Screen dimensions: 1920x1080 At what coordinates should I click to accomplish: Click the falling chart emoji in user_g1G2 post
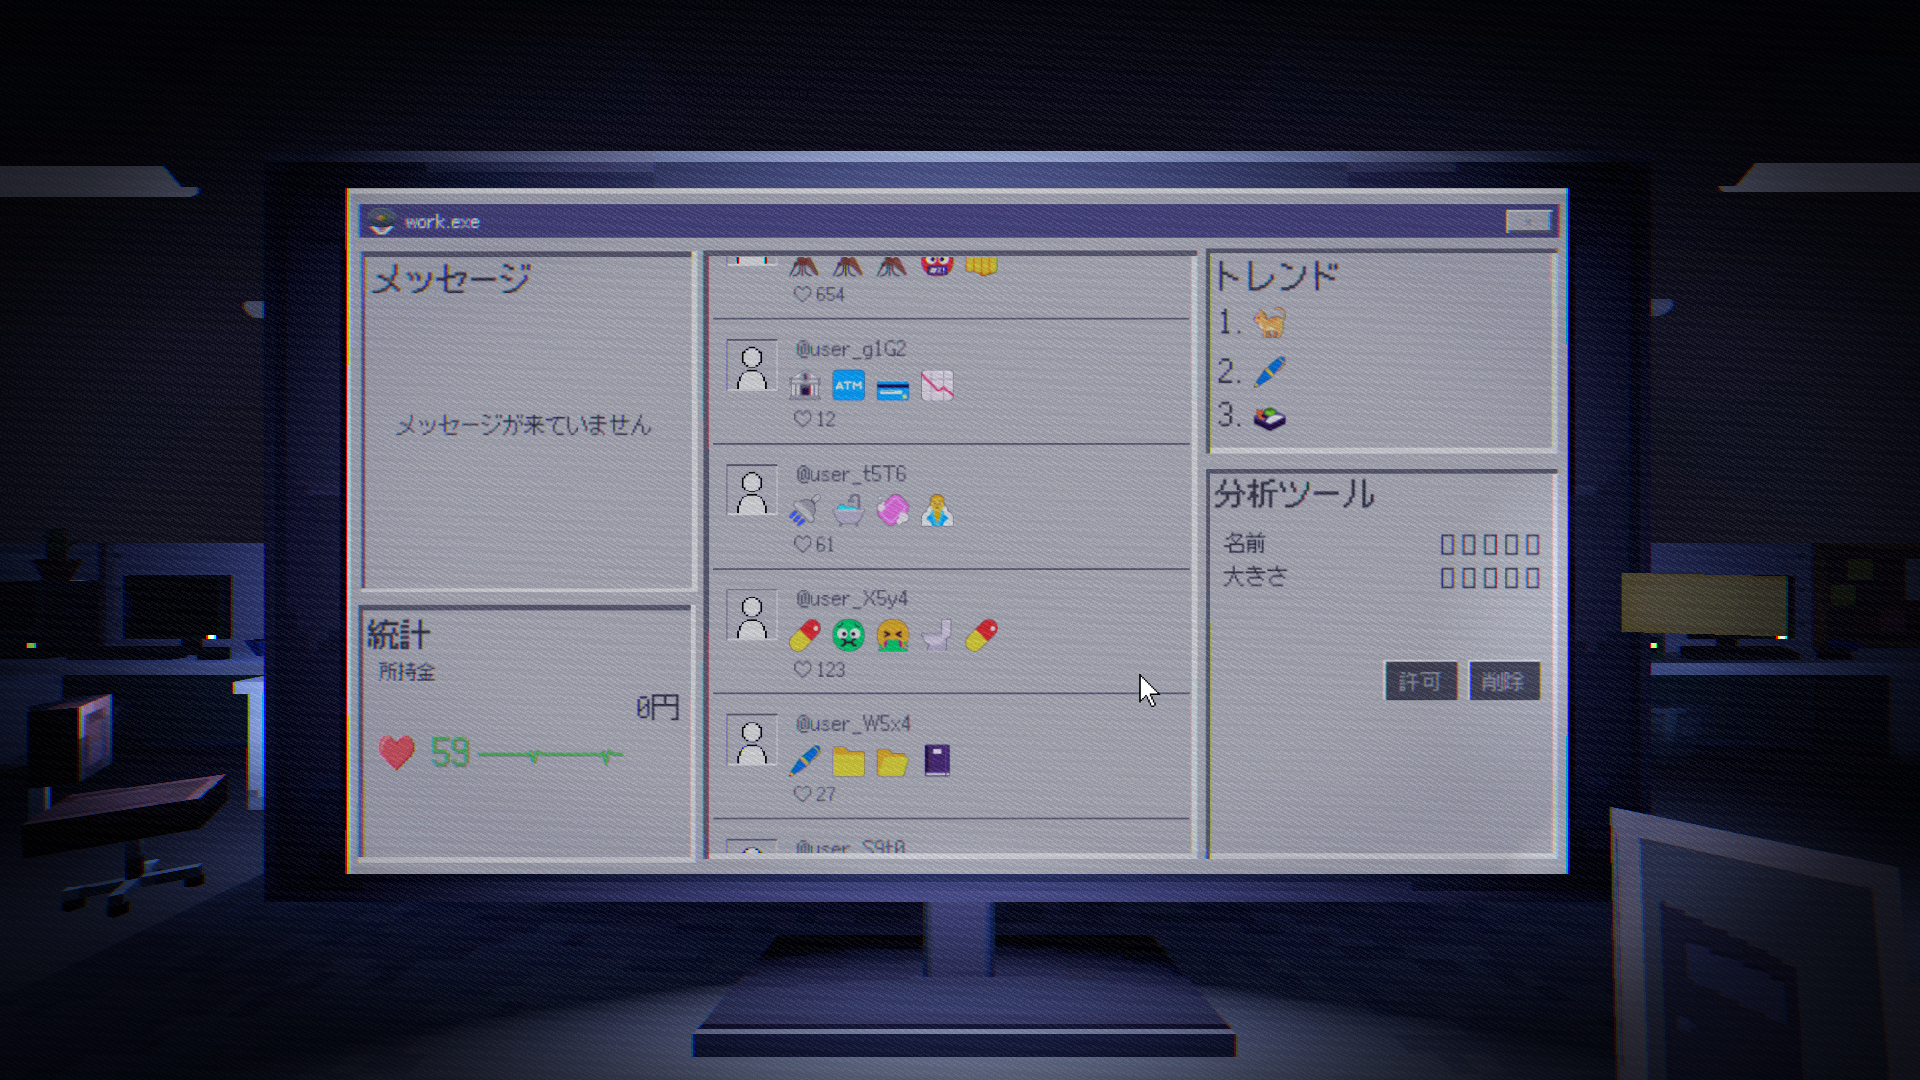pyautogui.click(x=937, y=385)
